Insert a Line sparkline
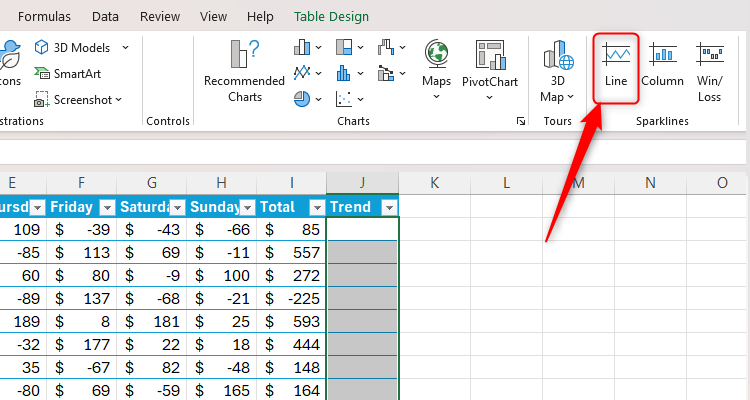Viewport: 750px width, 400px height. click(616, 68)
